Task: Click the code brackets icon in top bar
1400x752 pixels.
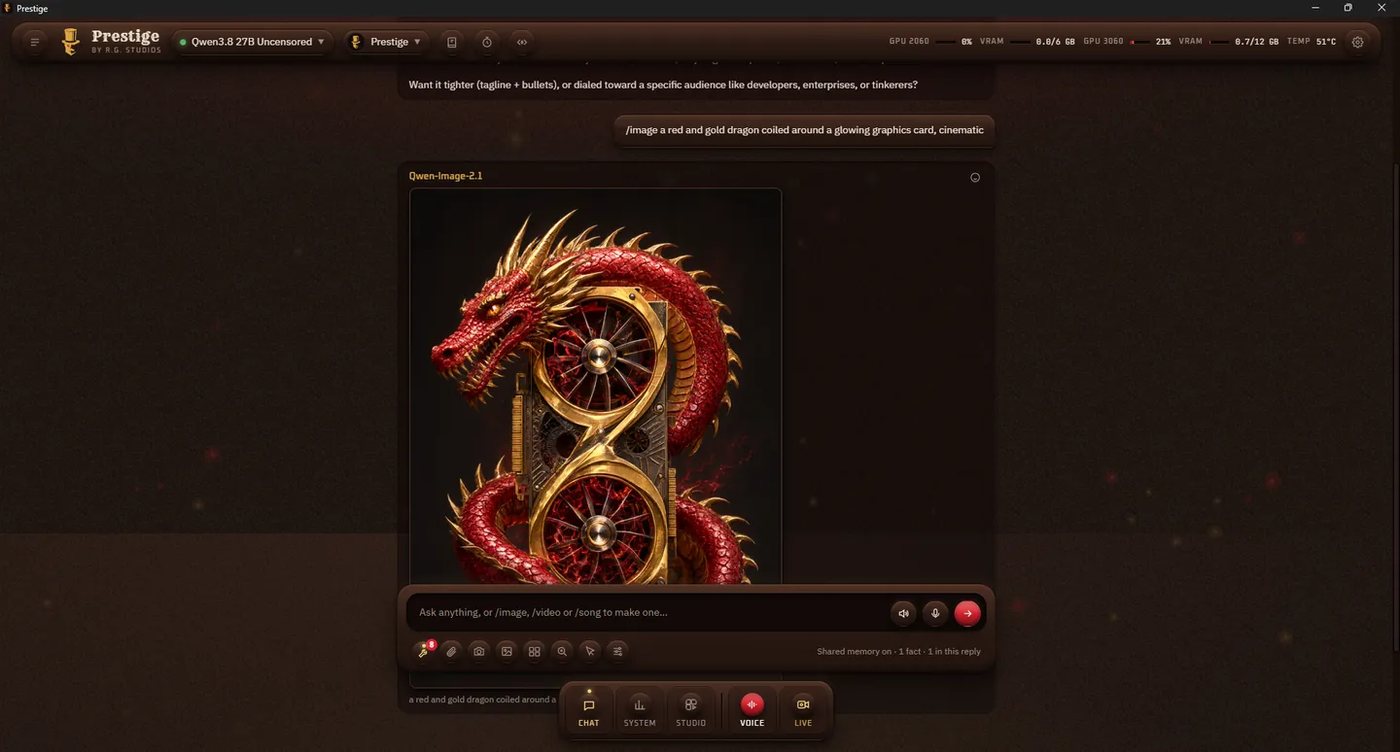Action: pos(521,42)
